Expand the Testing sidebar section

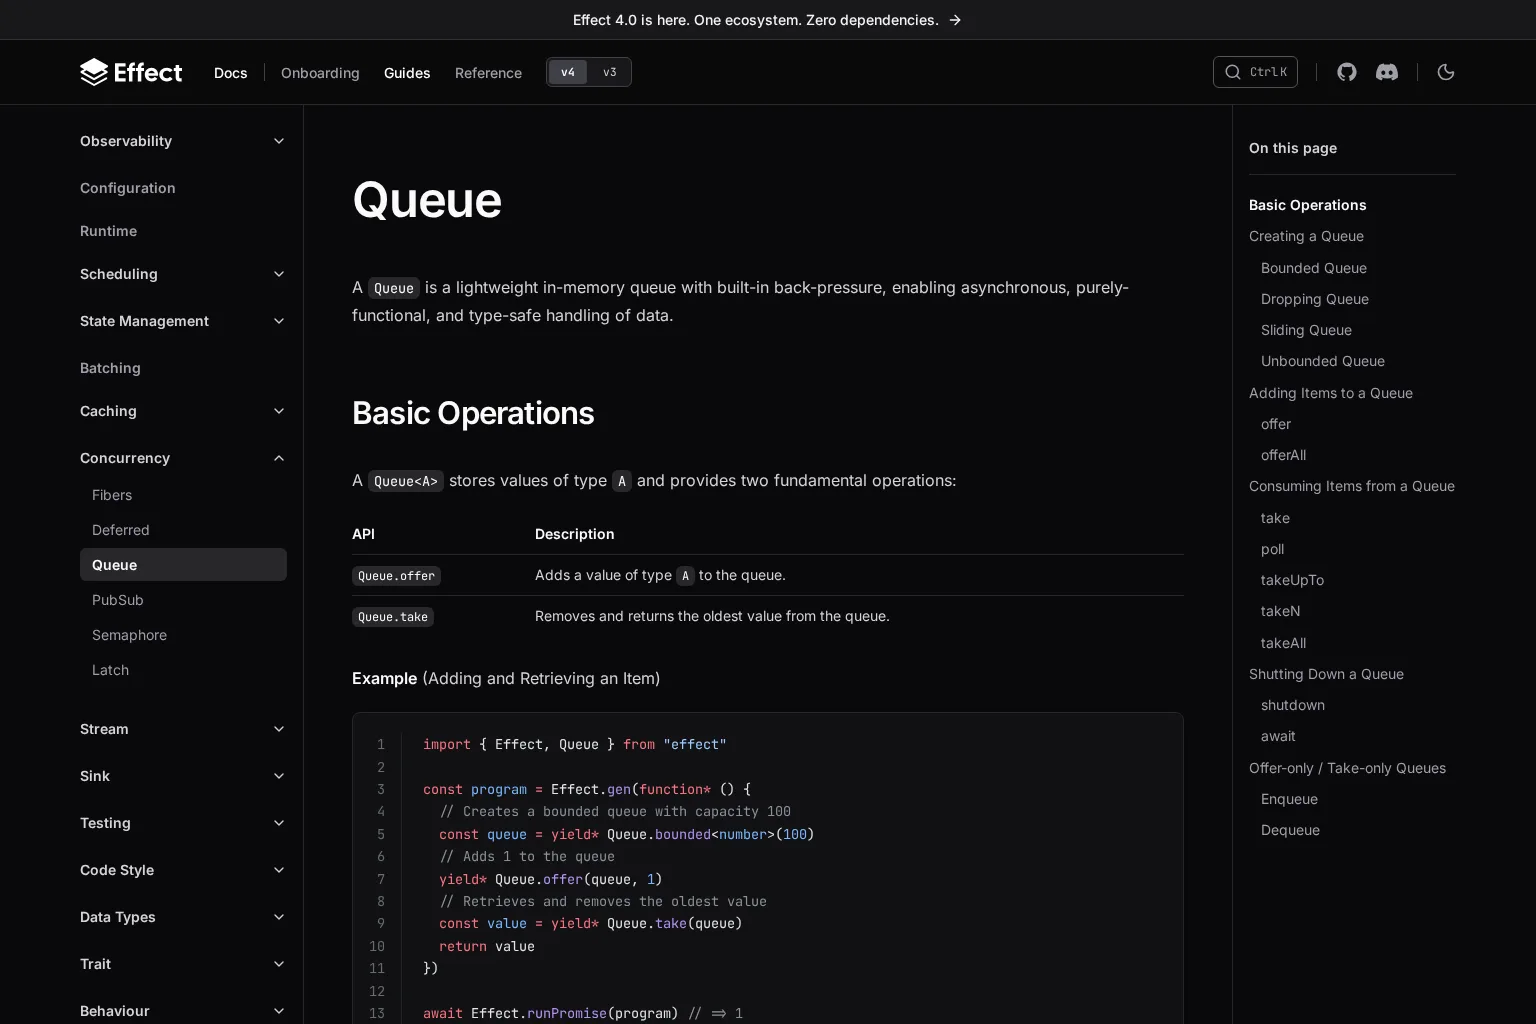(x=183, y=823)
